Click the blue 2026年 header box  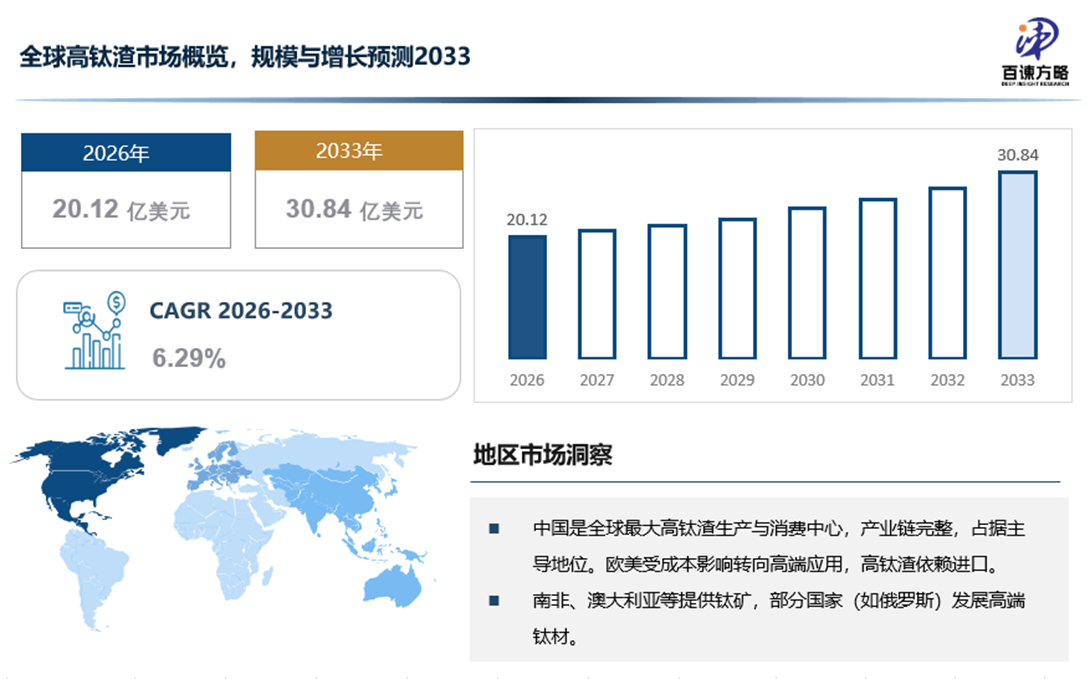pos(126,153)
